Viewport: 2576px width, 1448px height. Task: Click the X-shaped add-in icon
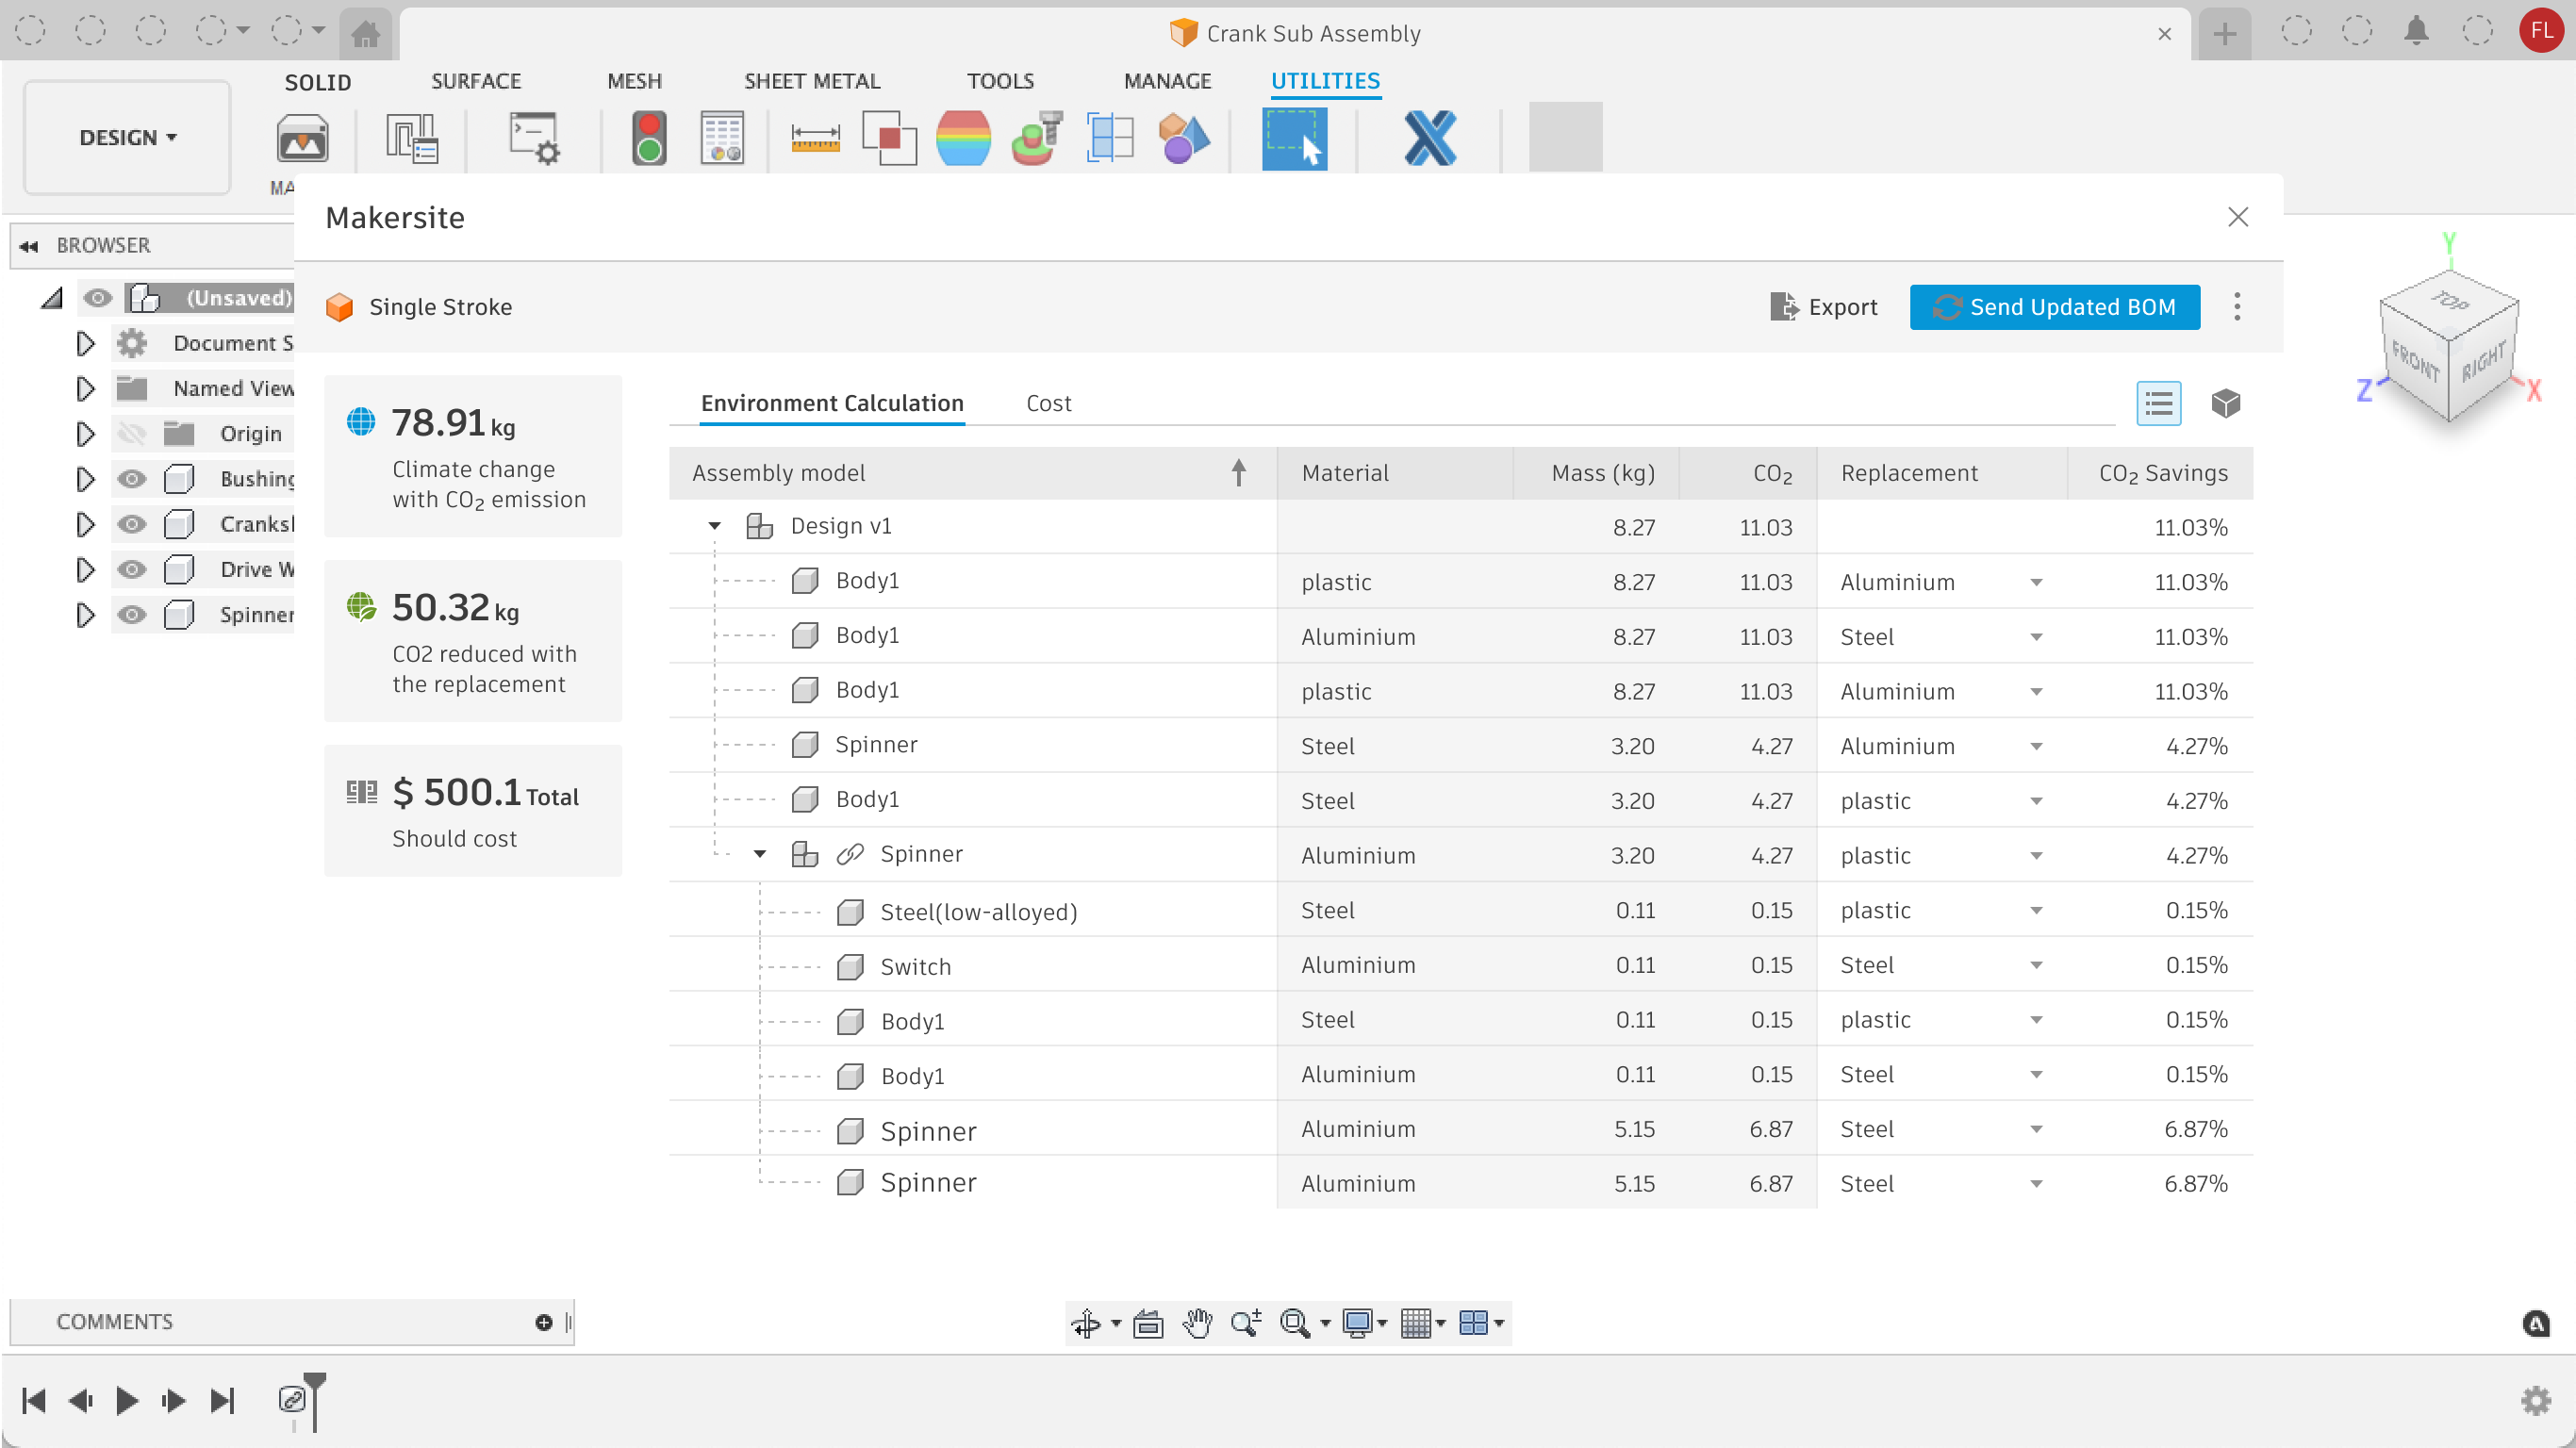1430,138
